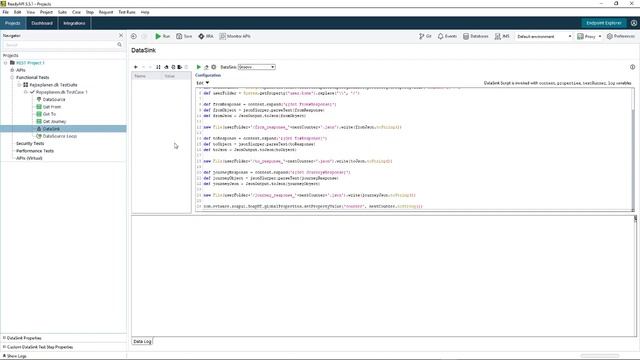Expand the APIs tree node
The image size is (640, 360).
12,70
